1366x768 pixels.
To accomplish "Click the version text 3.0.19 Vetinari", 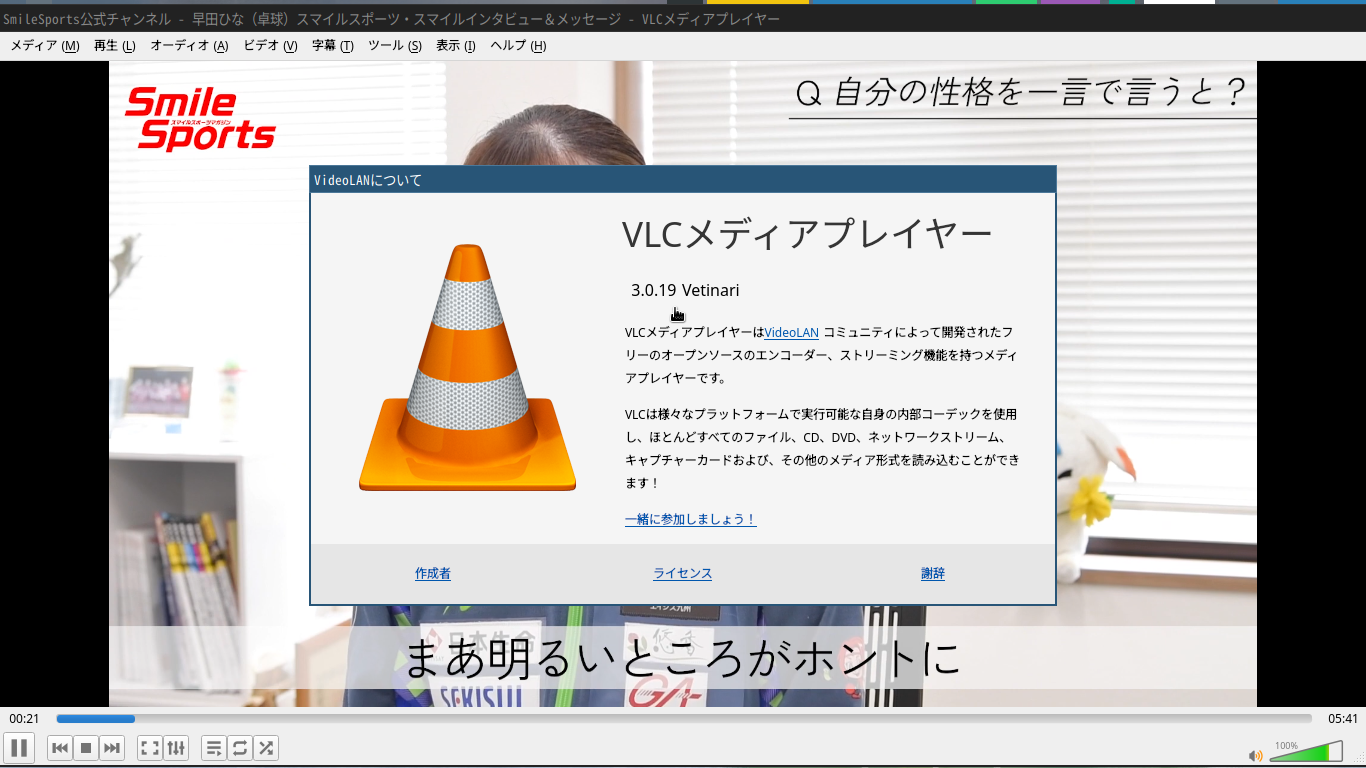I will 685,290.
